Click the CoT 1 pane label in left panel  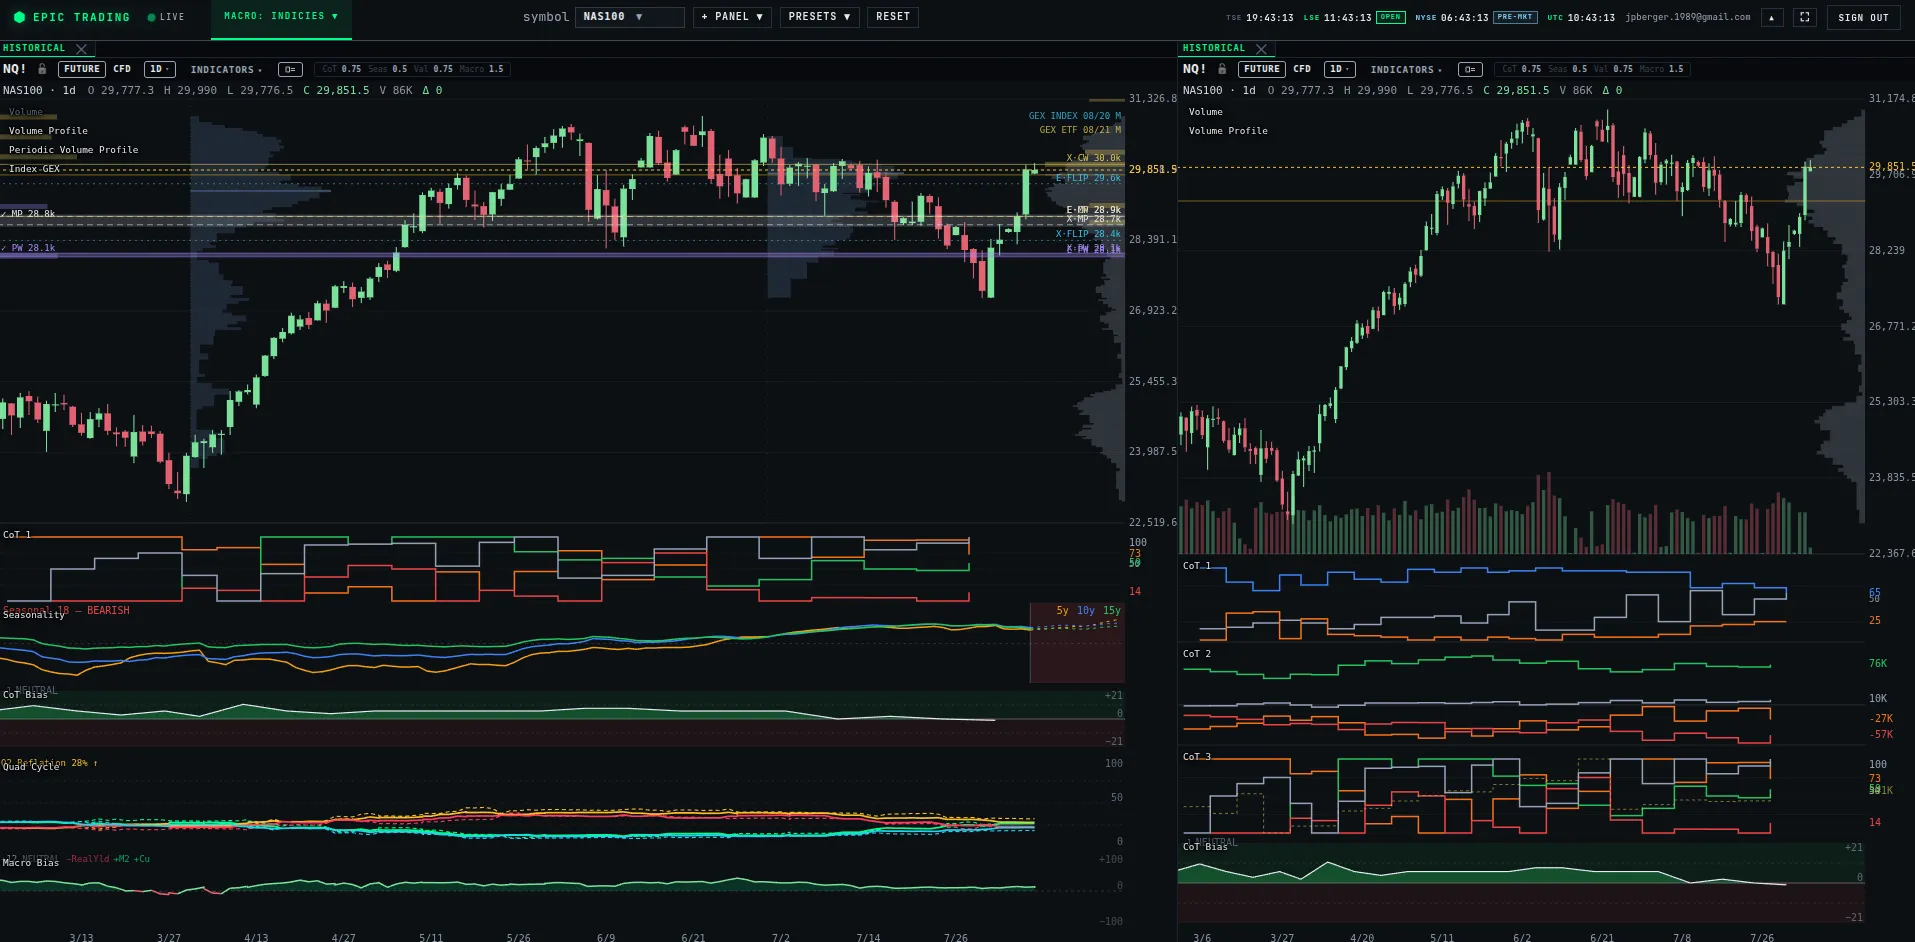click(x=17, y=535)
